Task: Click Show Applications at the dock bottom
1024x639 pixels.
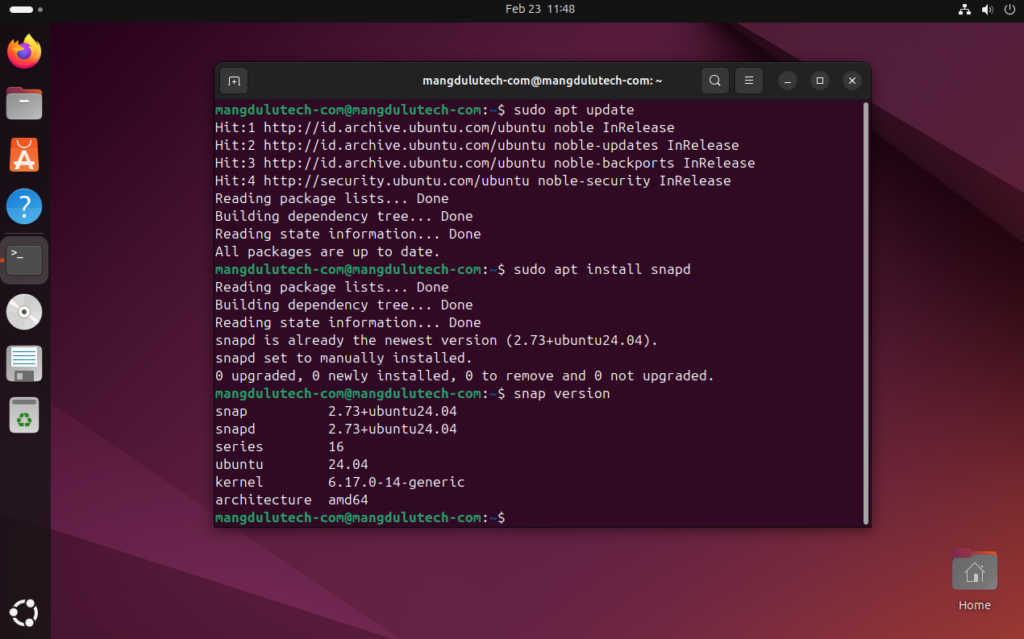Action: (24, 612)
